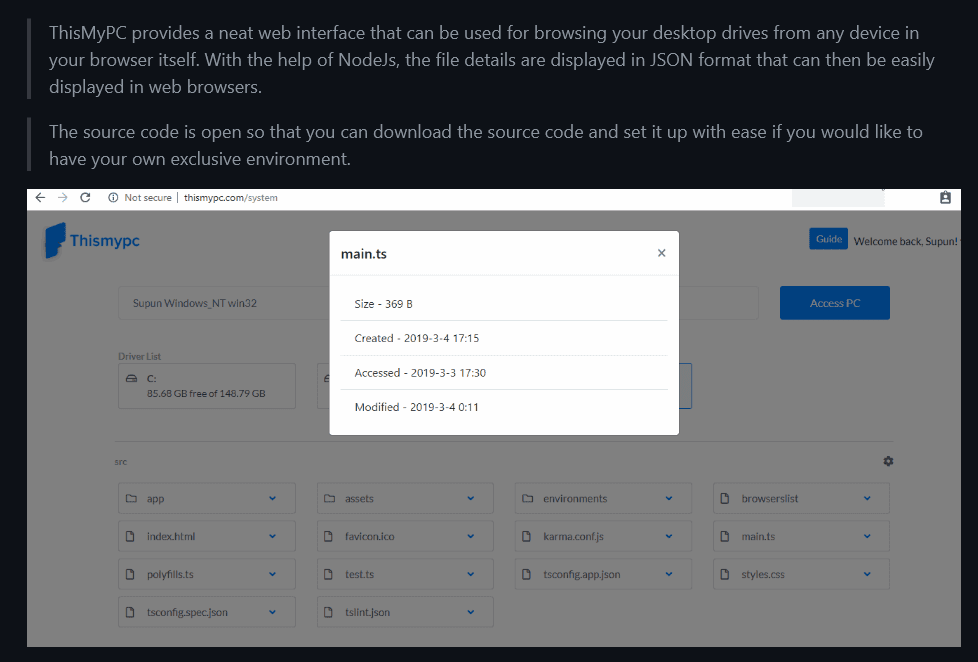The image size is (978, 662).
Task: Select the C: drive card
Action: click(206, 386)
